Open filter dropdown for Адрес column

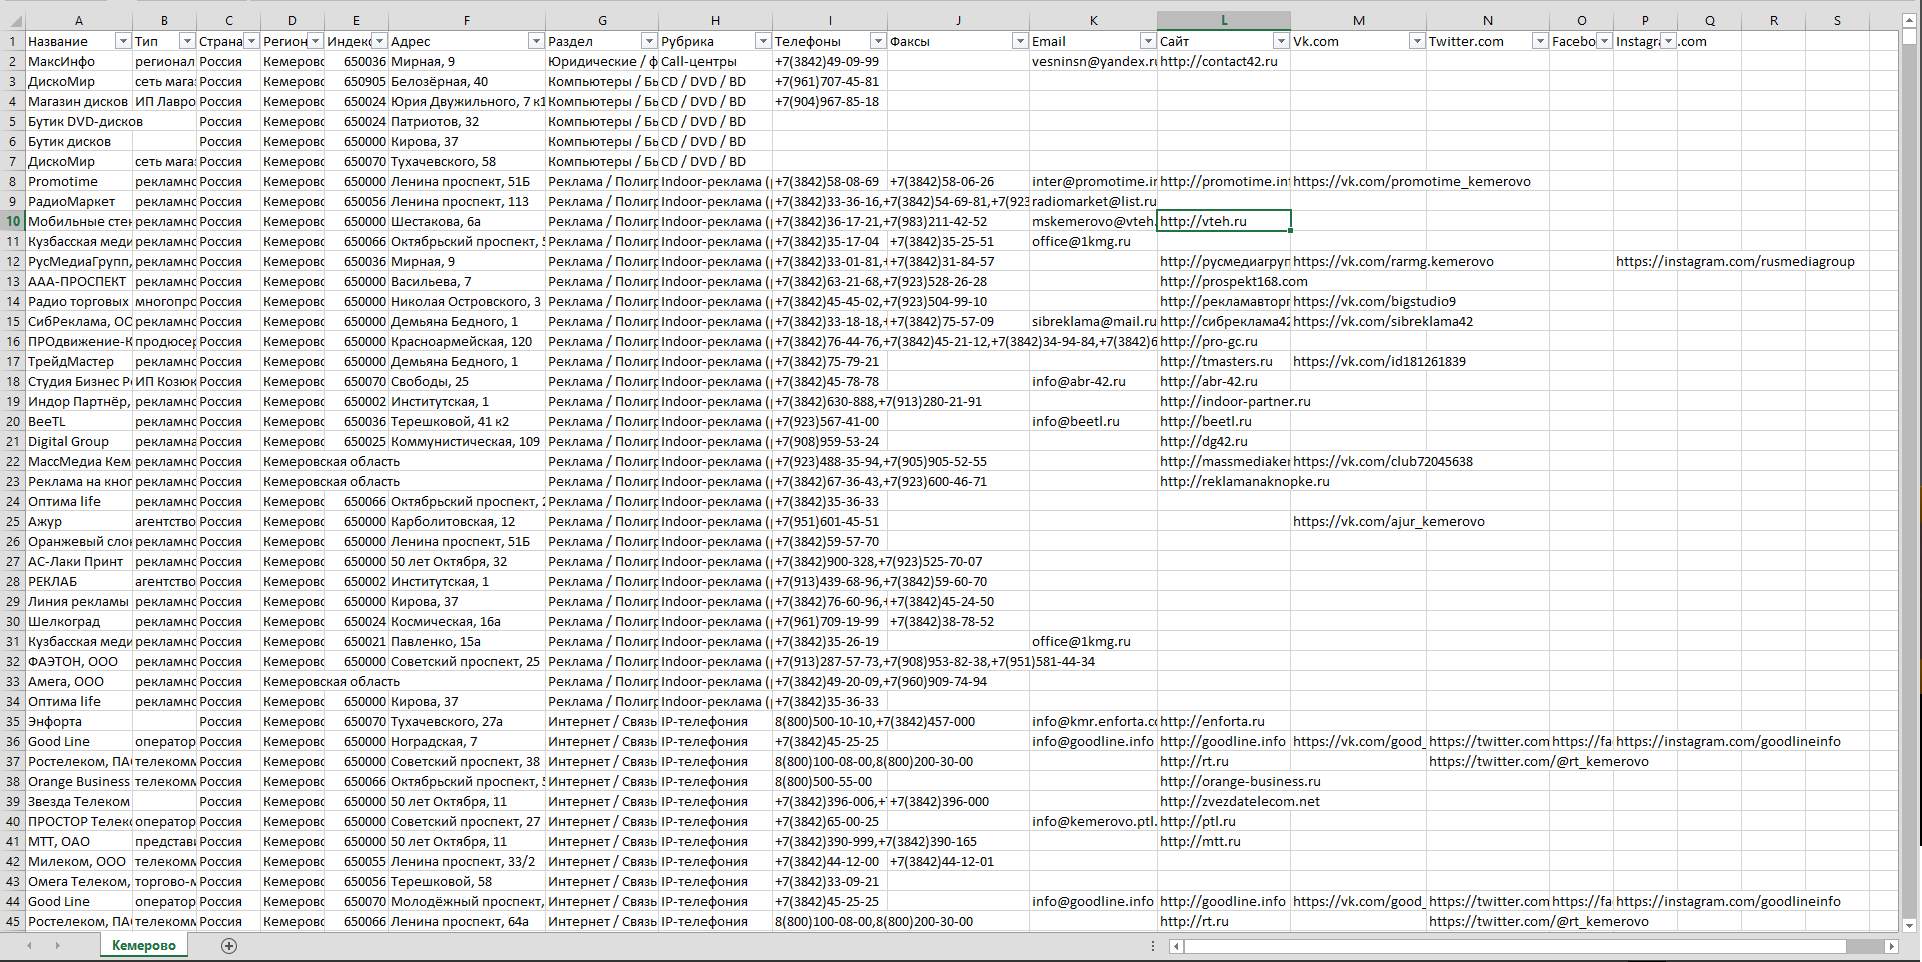pyautogui.click(x=536, y=41)
